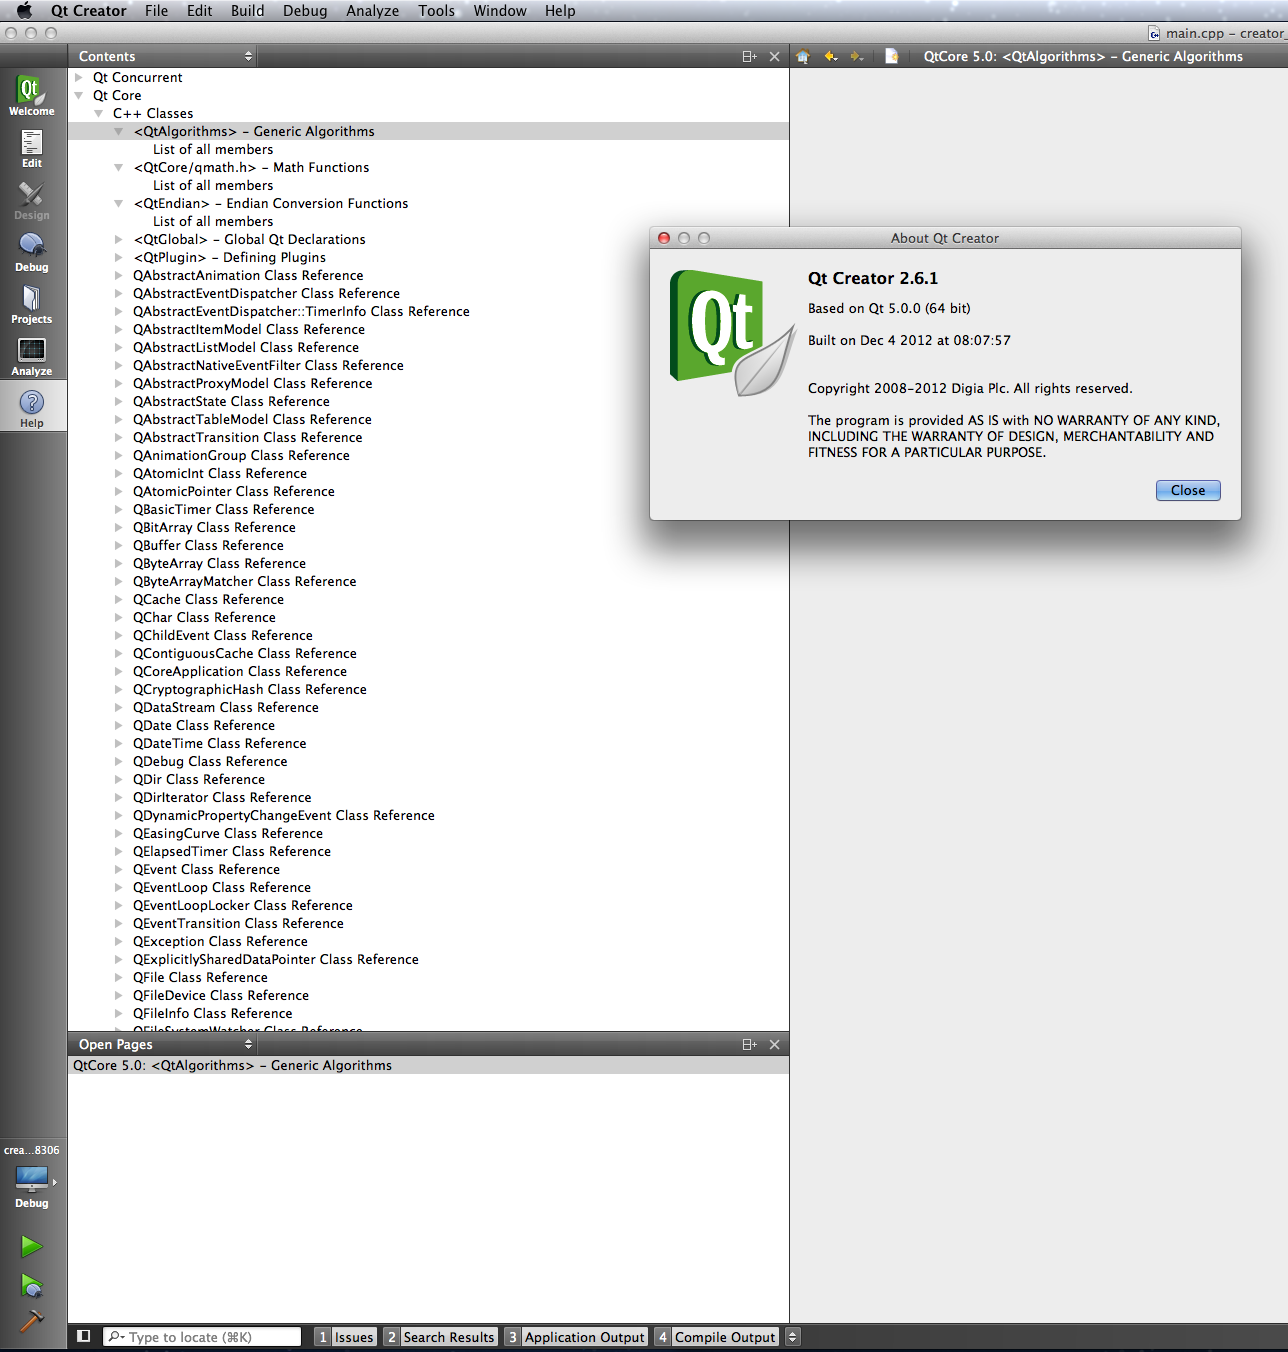Start debugging with the bug-play icon
This screenshot has width=1288, height=1352.
coord(32,1285)
